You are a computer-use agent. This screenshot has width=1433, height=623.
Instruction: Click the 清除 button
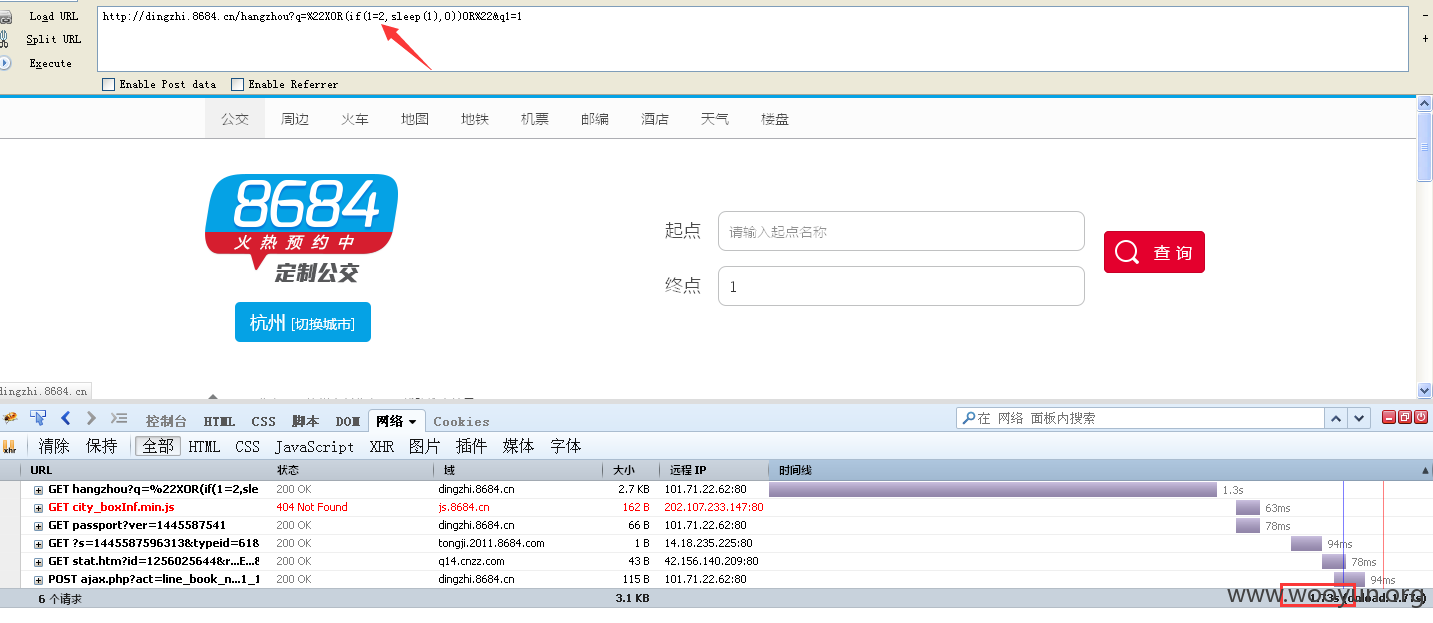[54, 446]
